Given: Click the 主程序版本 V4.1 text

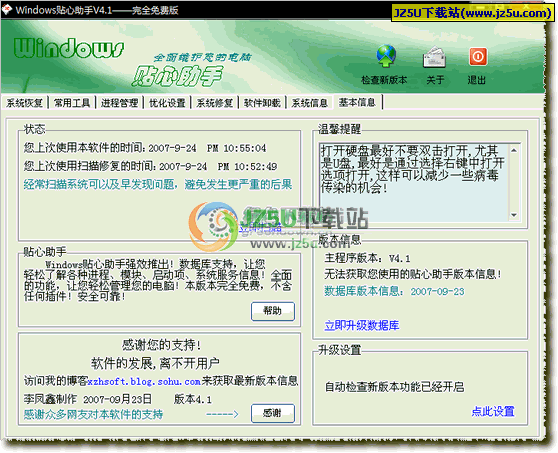Looking at the screenshot, I should [x=367, y=258].
